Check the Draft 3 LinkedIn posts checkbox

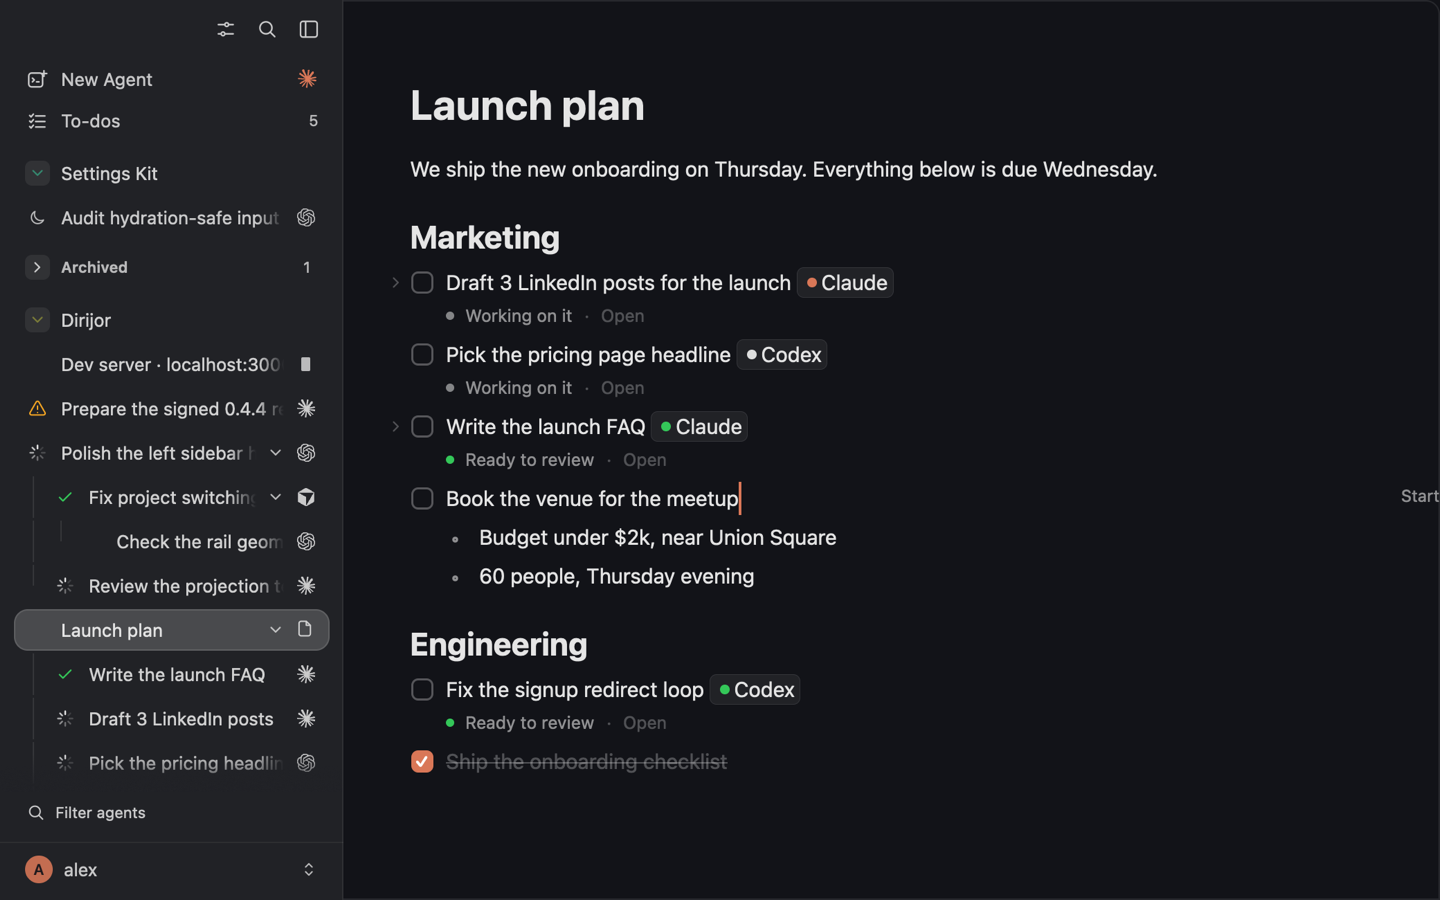[422, 283]
